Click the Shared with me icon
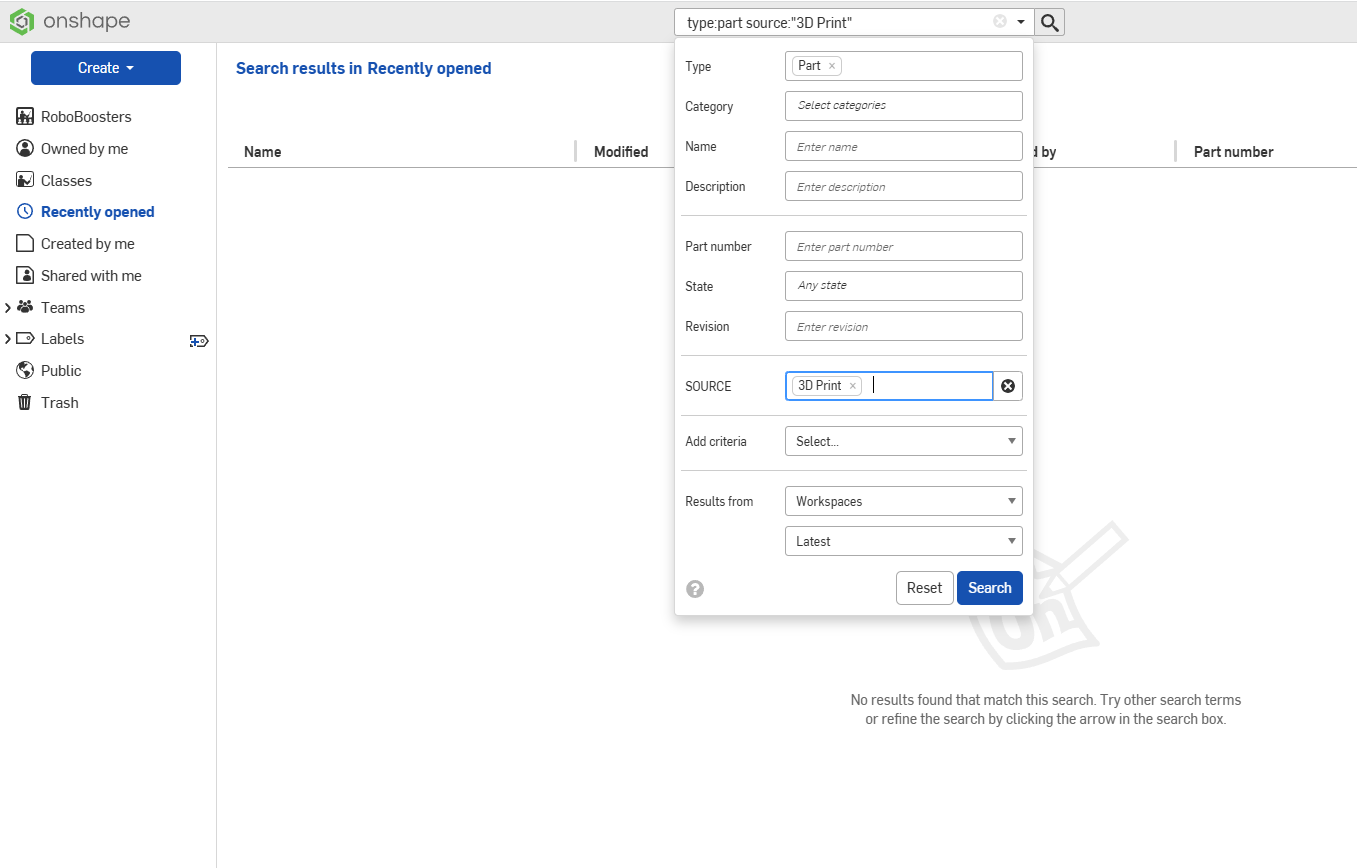Screen dimensions: 1357x868 (25, 275)
